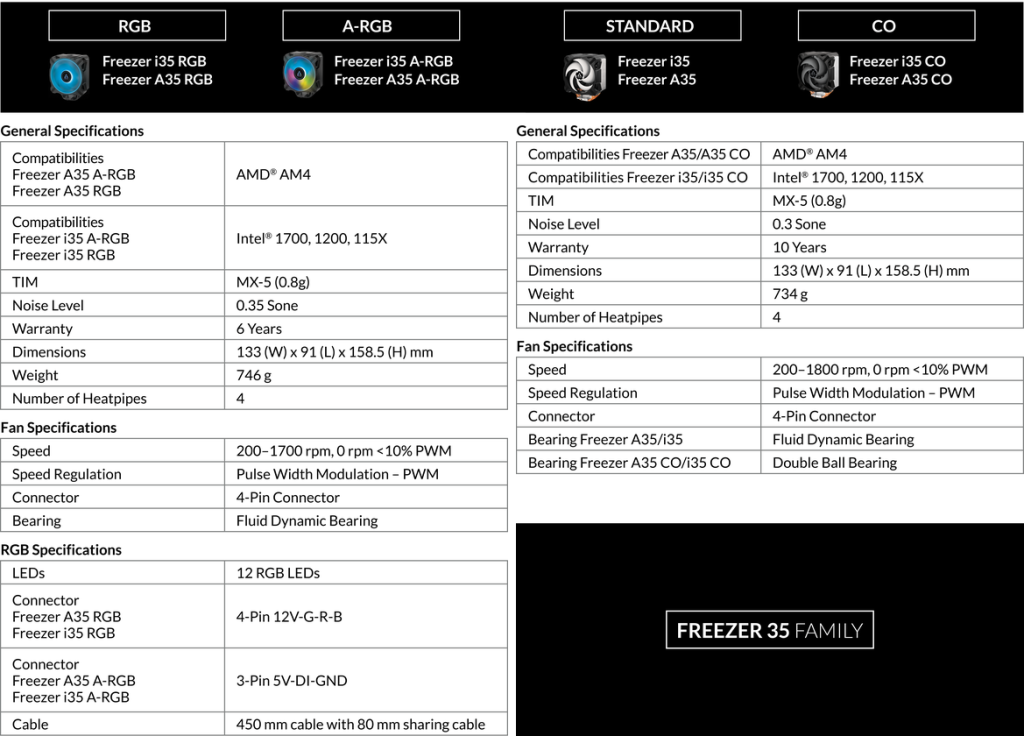Click right table 'Number of Heatpipes' label
Screen dimensions: 1024x736
click(x=595, y=317)
